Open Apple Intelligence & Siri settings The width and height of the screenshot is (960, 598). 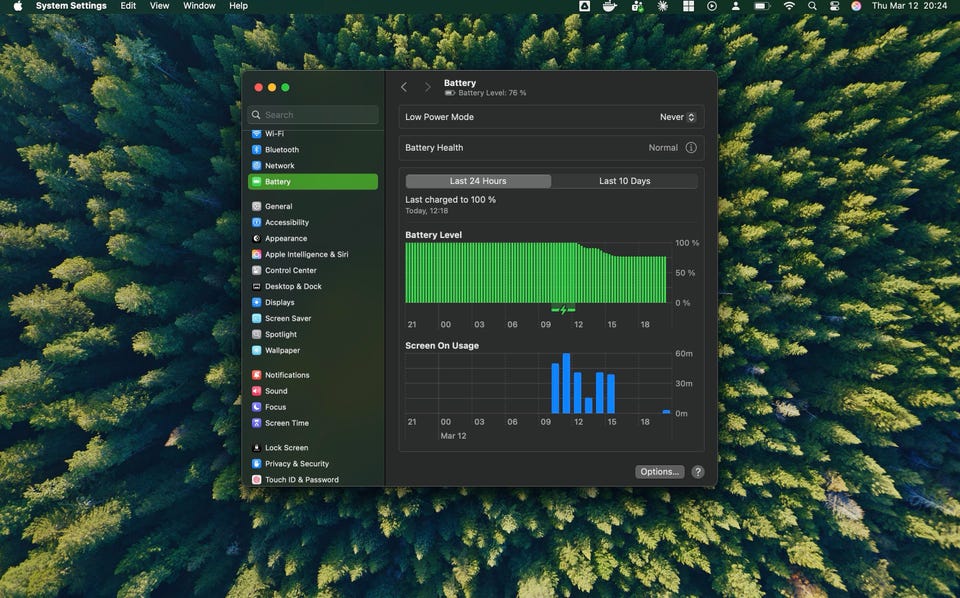point(306,254)
